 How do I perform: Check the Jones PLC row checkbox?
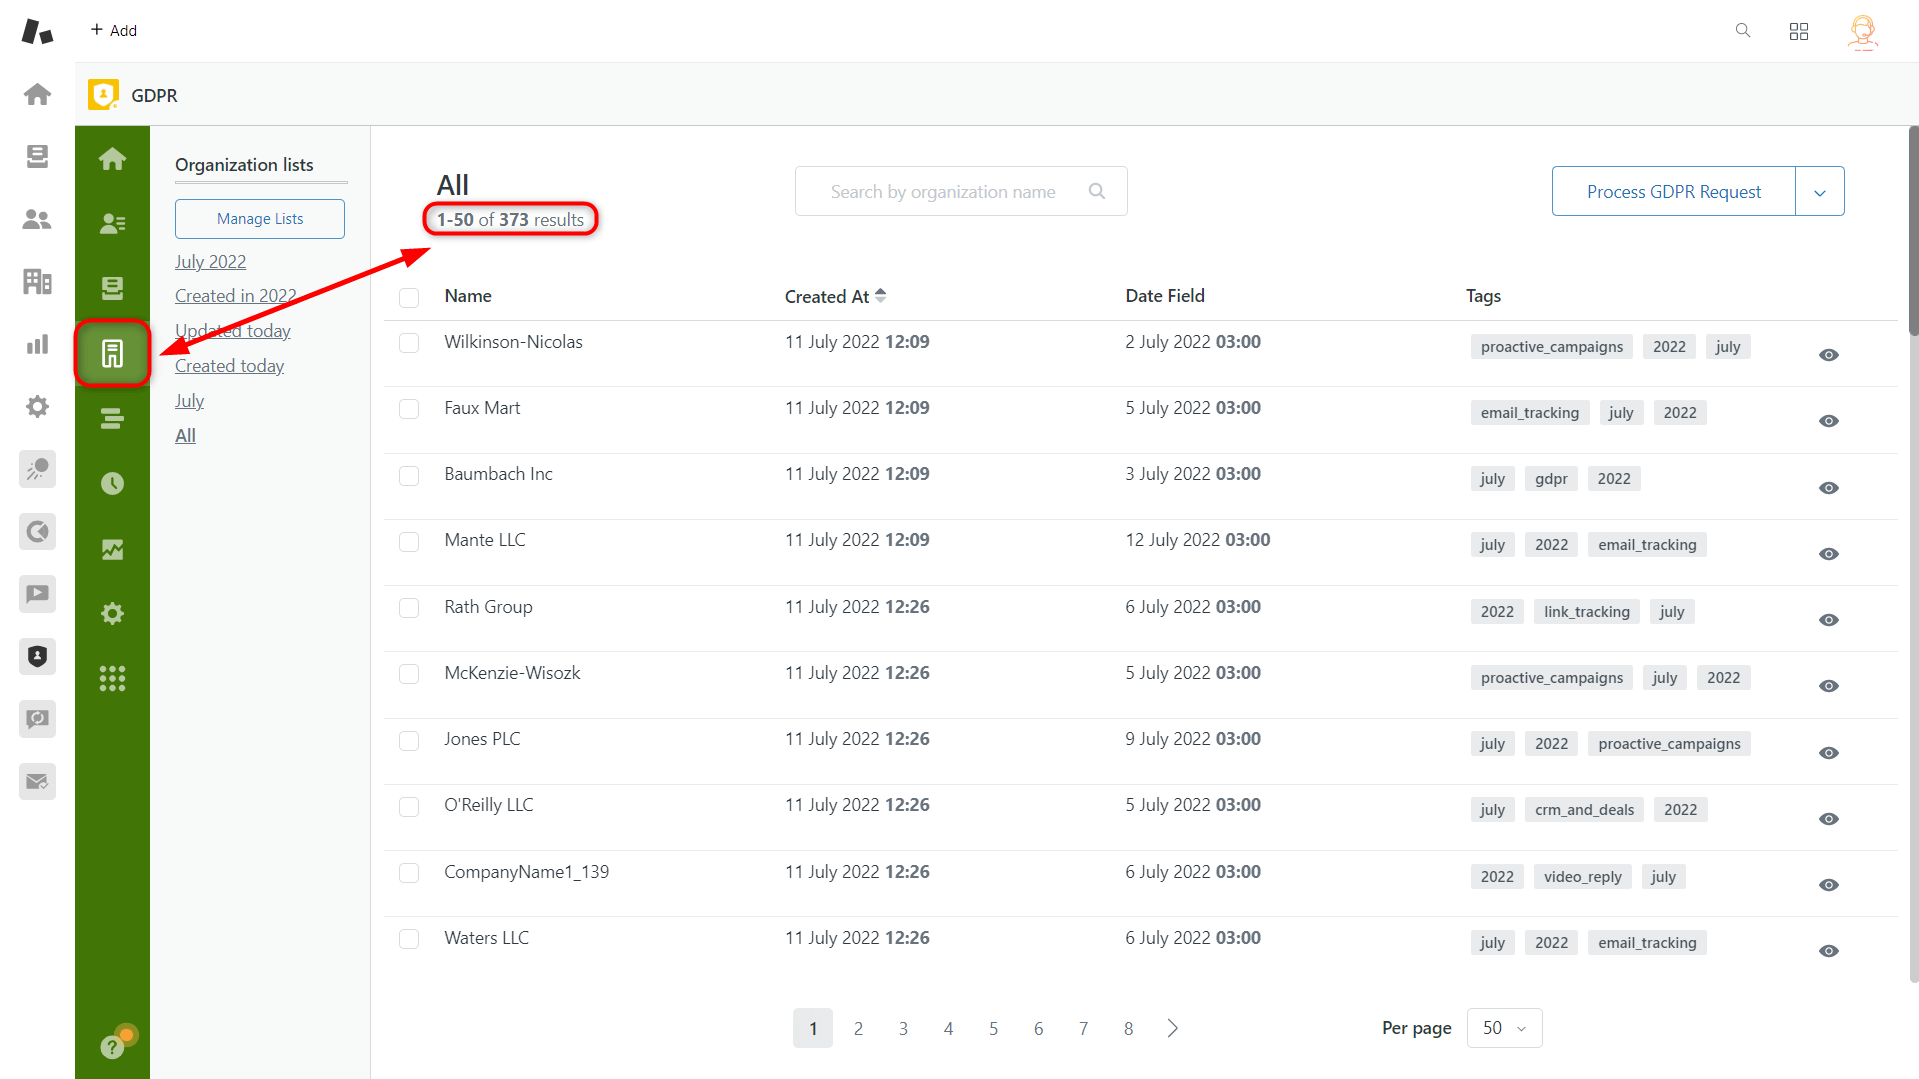[409, 740]
